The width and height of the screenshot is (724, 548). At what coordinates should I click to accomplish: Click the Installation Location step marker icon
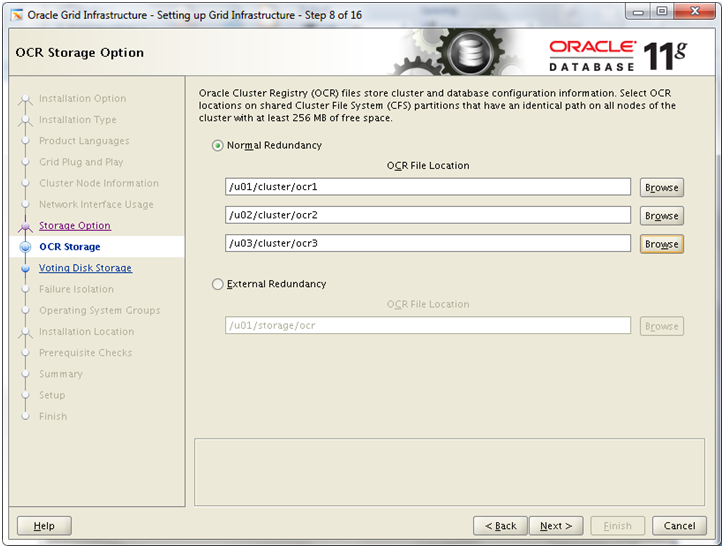(25, 333)
